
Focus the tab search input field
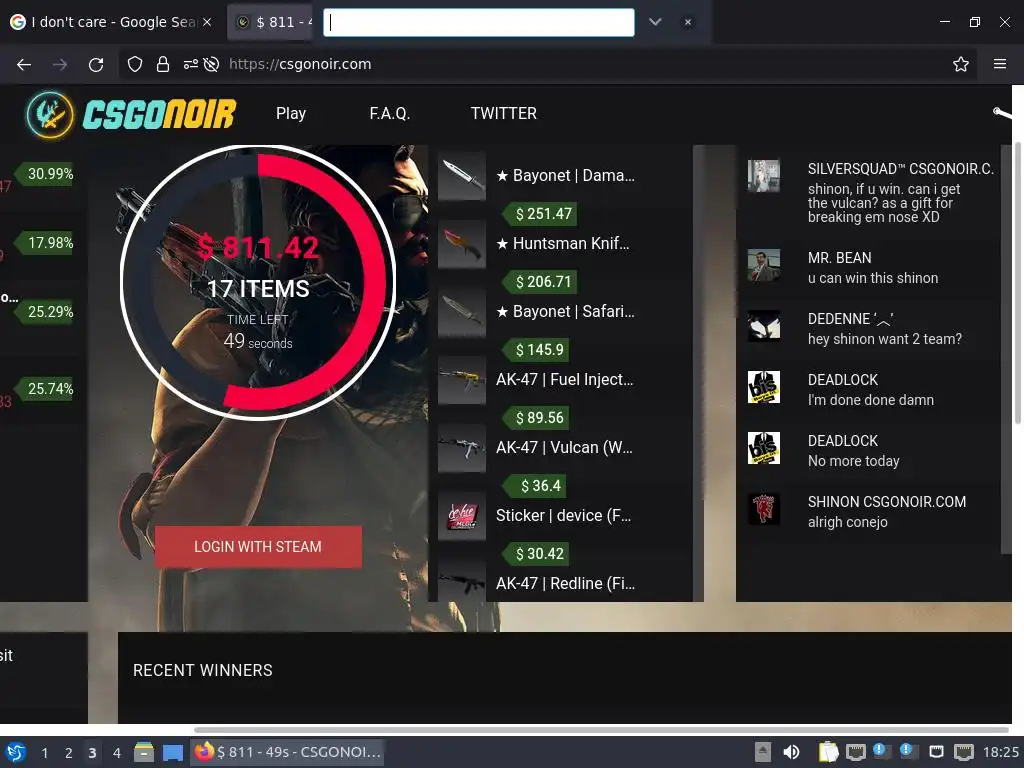[479, 22]
